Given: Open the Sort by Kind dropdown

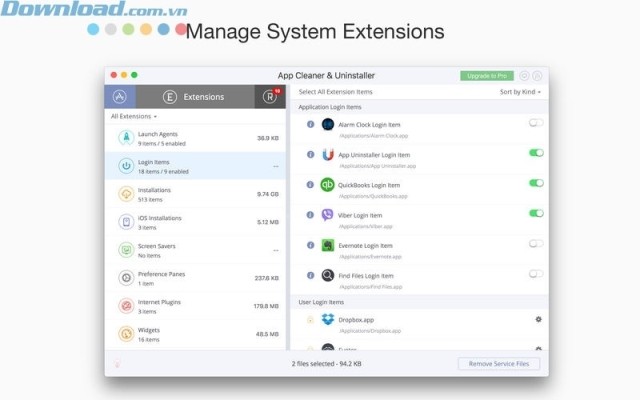Looking at the screenshot, I should 519,92.
